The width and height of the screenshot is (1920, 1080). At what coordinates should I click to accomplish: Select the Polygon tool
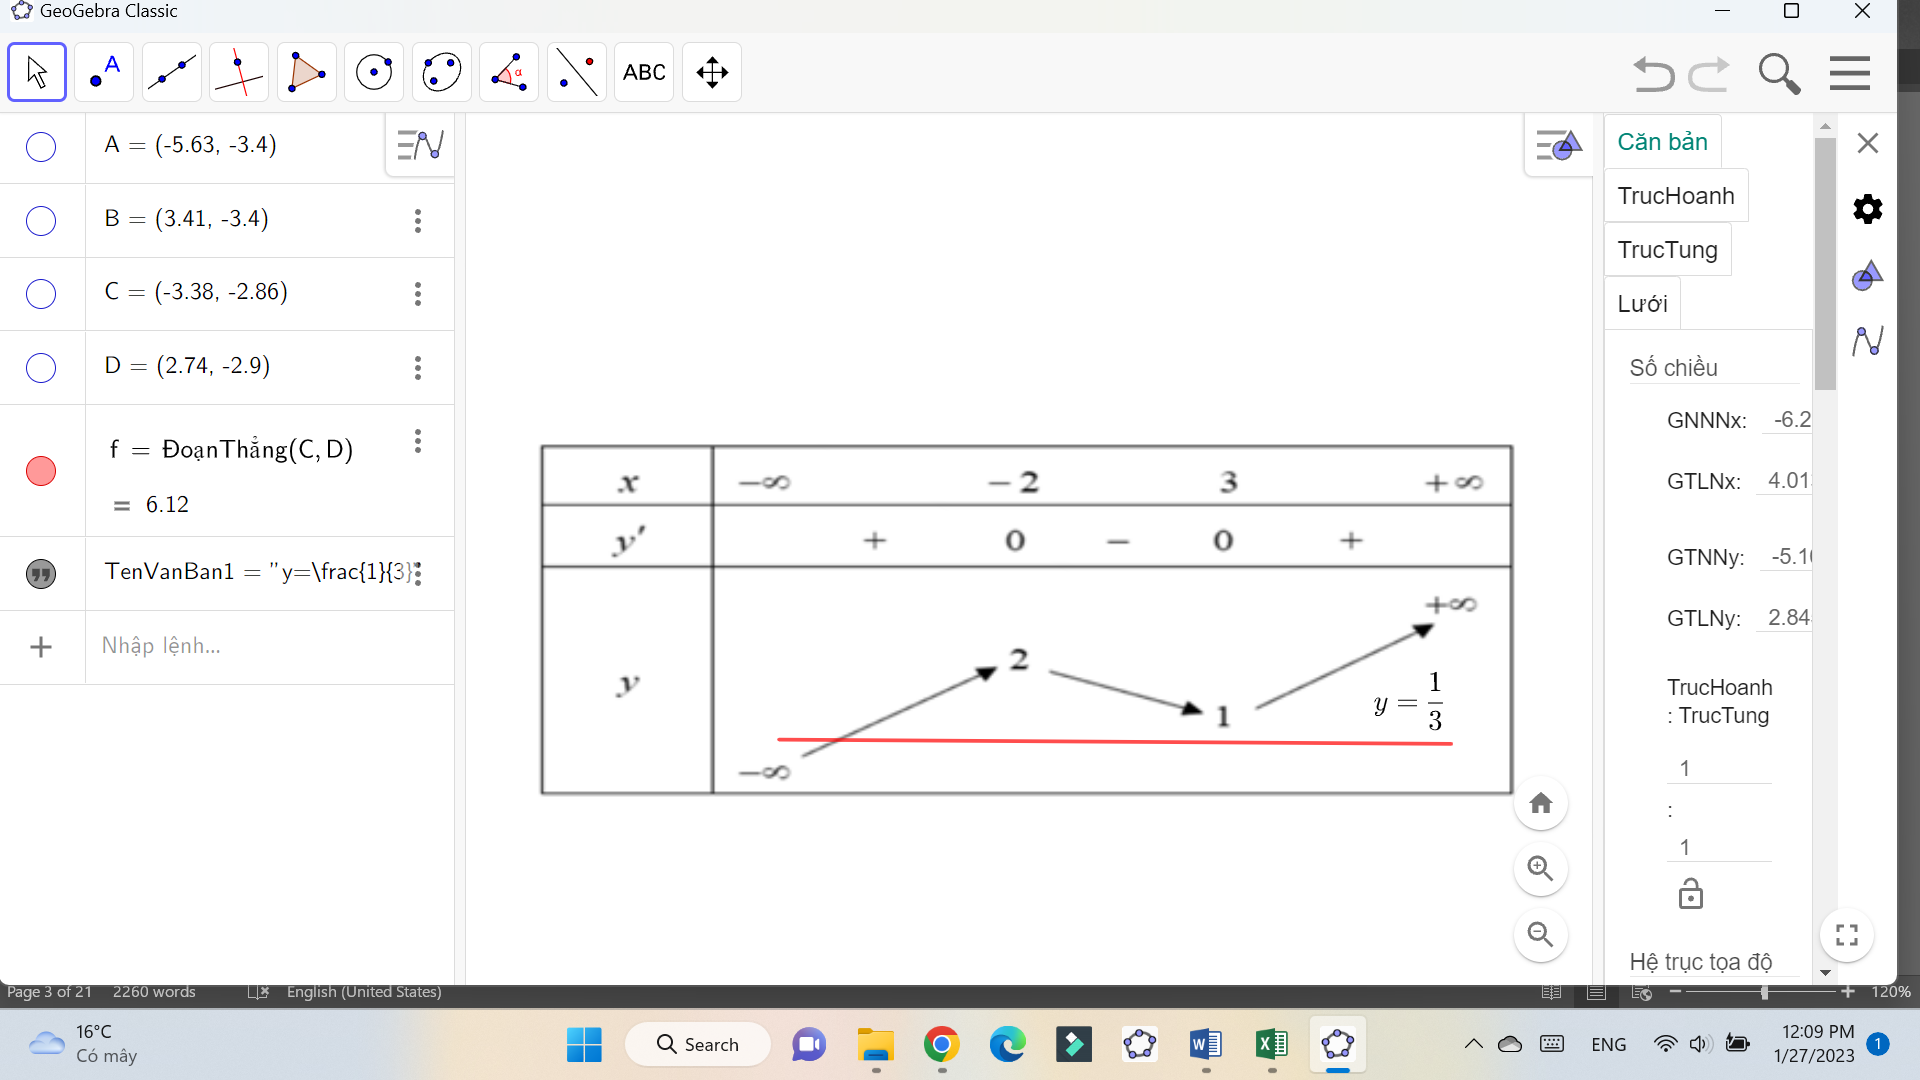coord(306,72)
